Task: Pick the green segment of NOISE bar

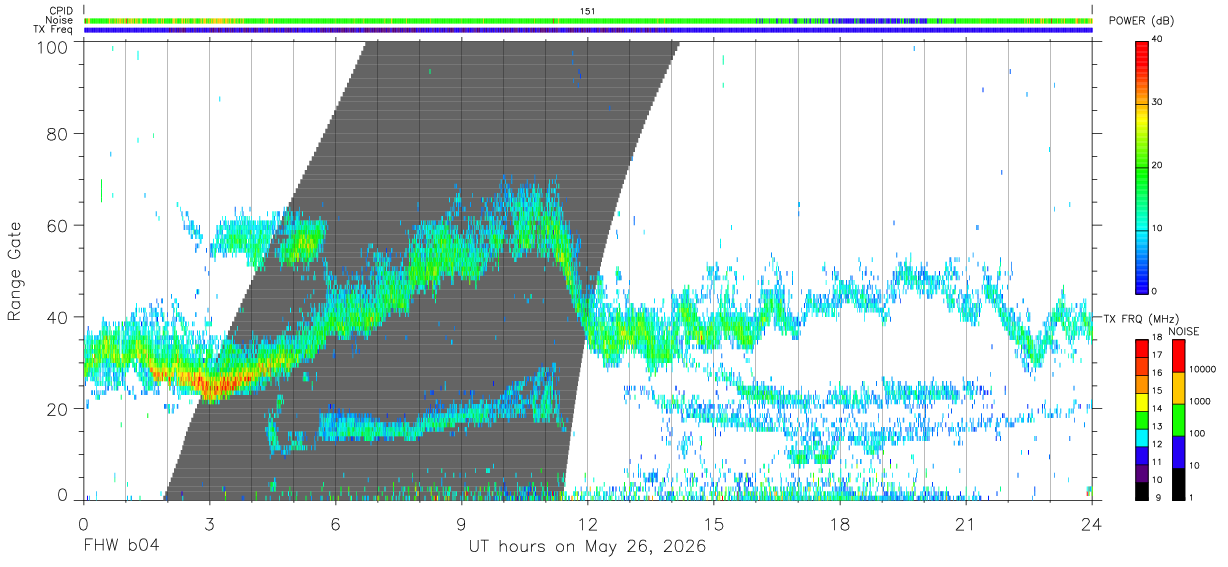Action: point(1177,420)
